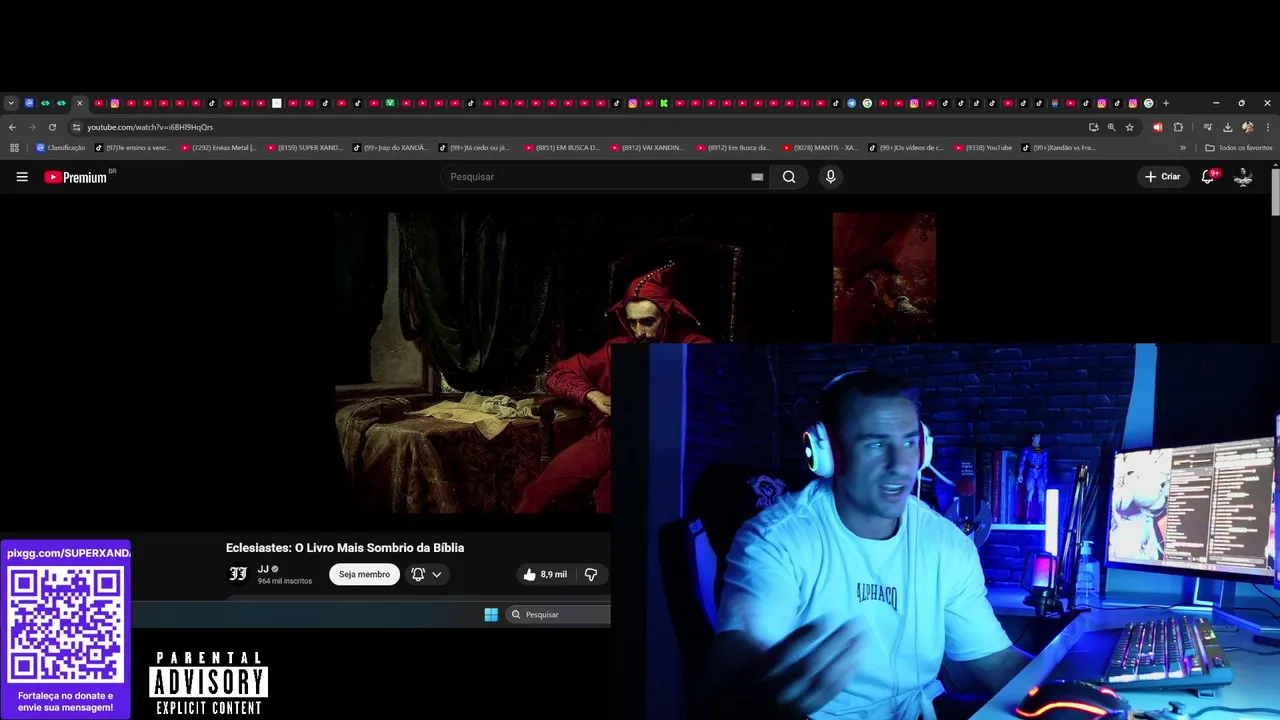Click the video title Eclesiastes text
This screenshot has height=720, width=1280.
point(345,548)
